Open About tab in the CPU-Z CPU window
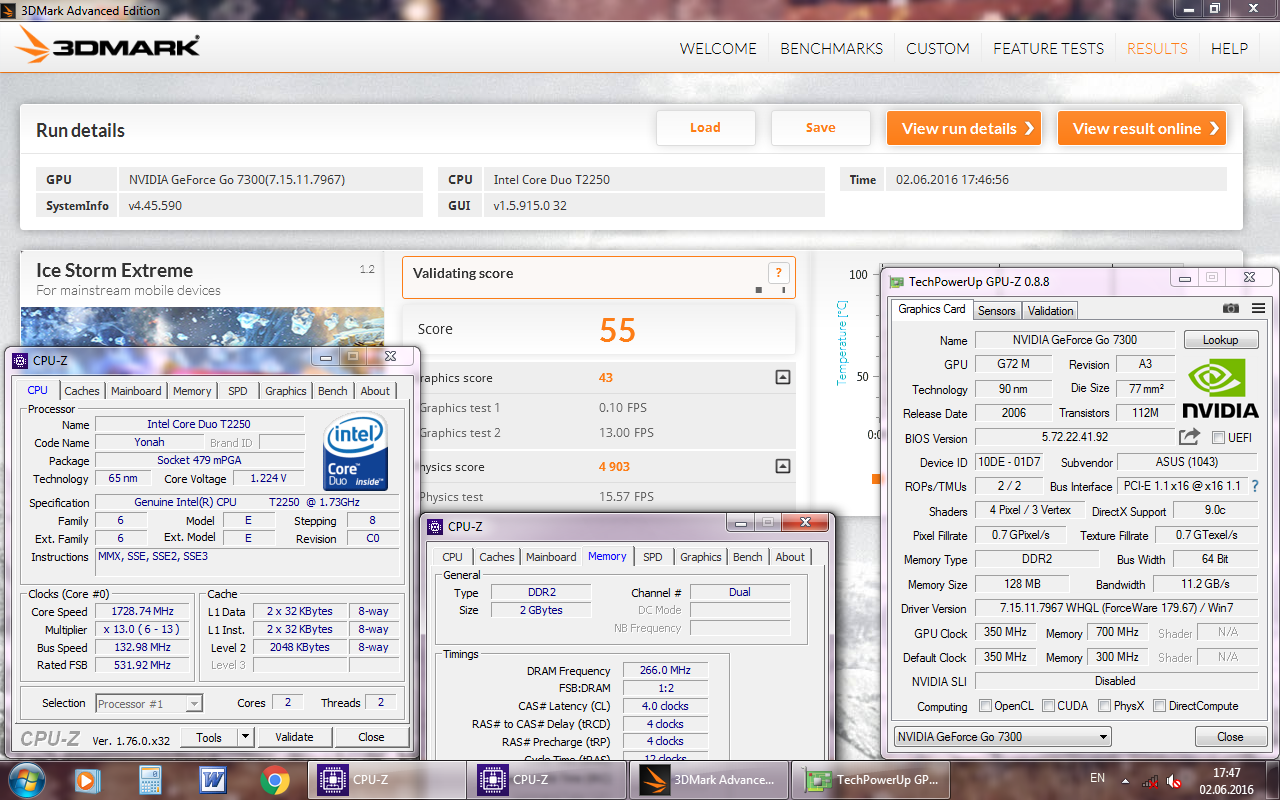 click(375, 391)
